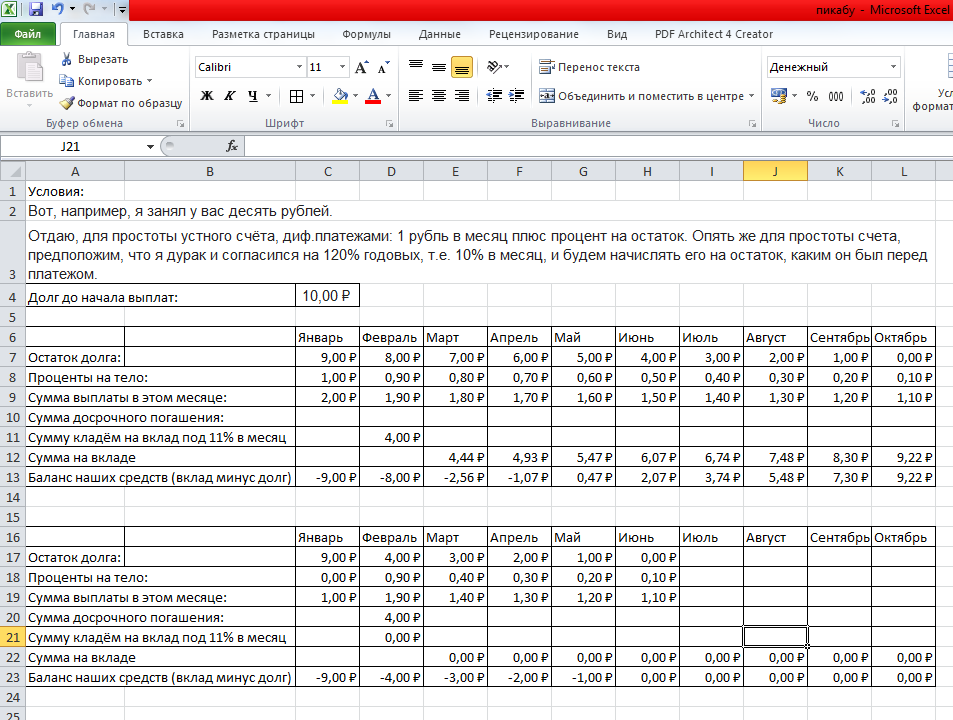Viewport: 953px width, 720px height.
Task: Toggle bold formatting (Ж)
Action: click(x=207, y=96)
